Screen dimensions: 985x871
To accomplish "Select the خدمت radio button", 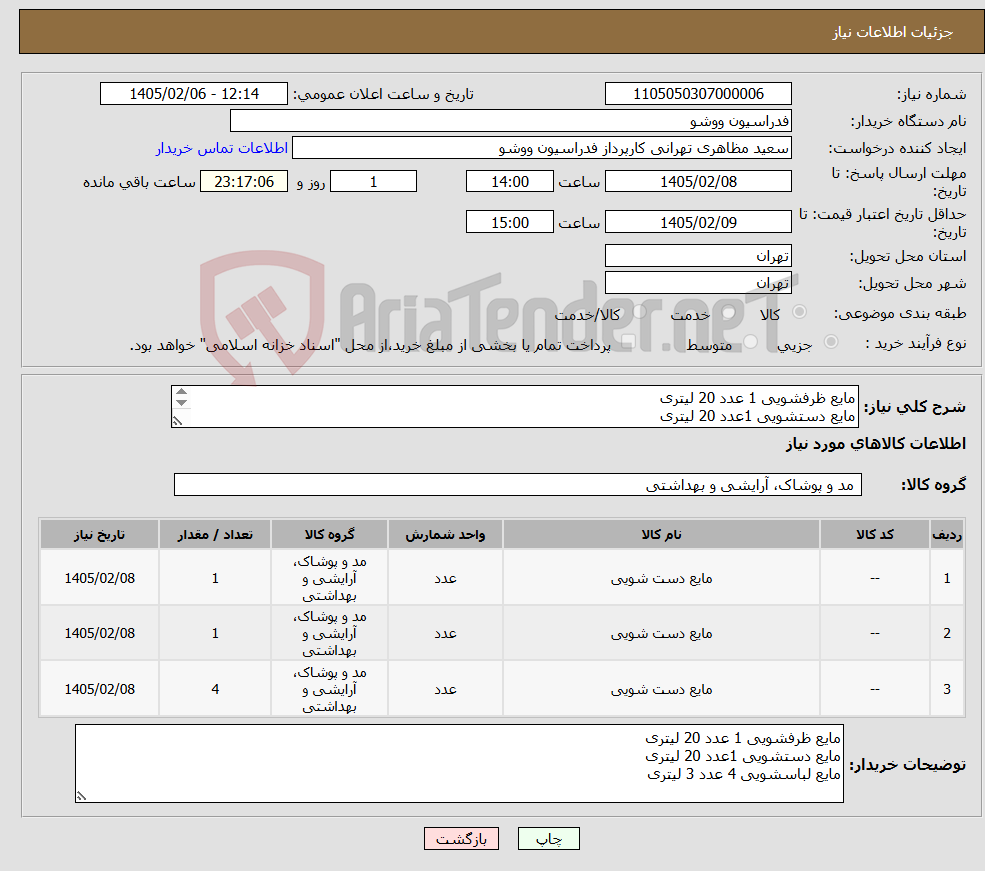I will [x=728, y=311].
